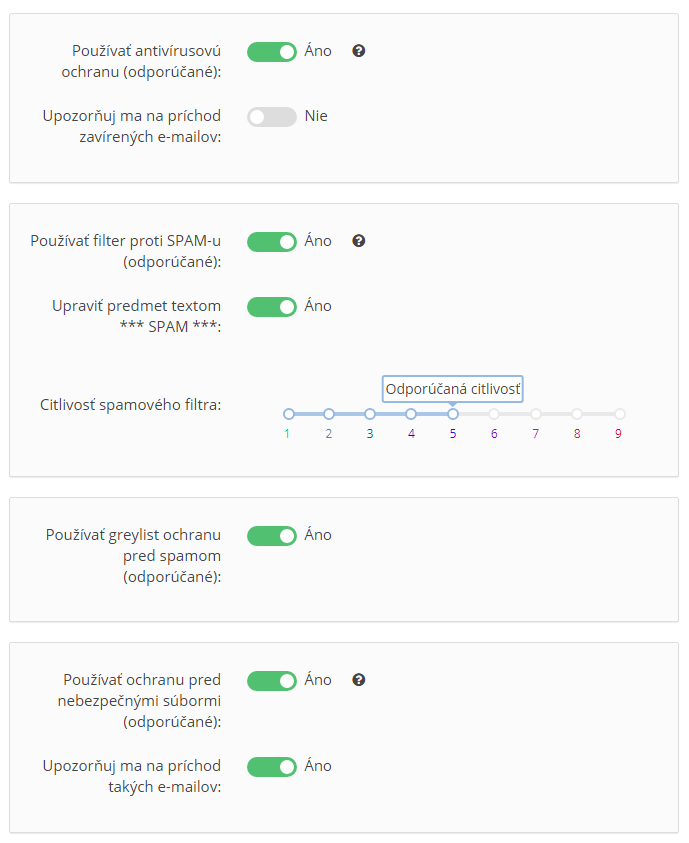Set spam sensitivity slider to 2
Image resolution: width=689 pixels, height=843 pixels.
point(329,414)
